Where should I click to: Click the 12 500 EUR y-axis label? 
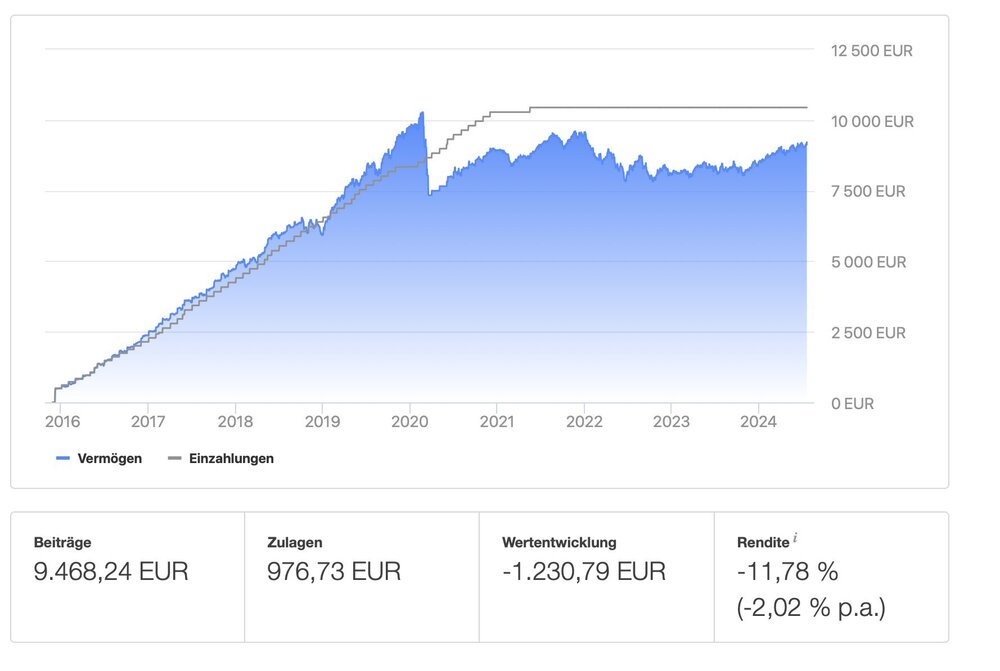tap(872, 50)
